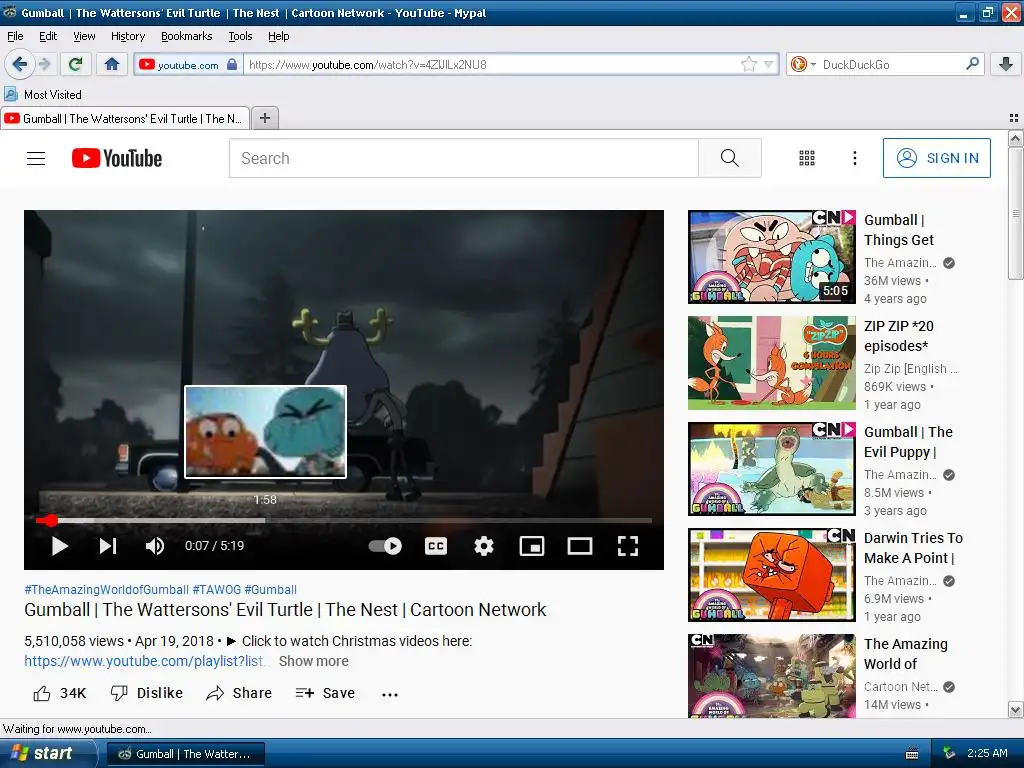Open 'Gumball | Things Get' video thumbnail

pos(771,257)
